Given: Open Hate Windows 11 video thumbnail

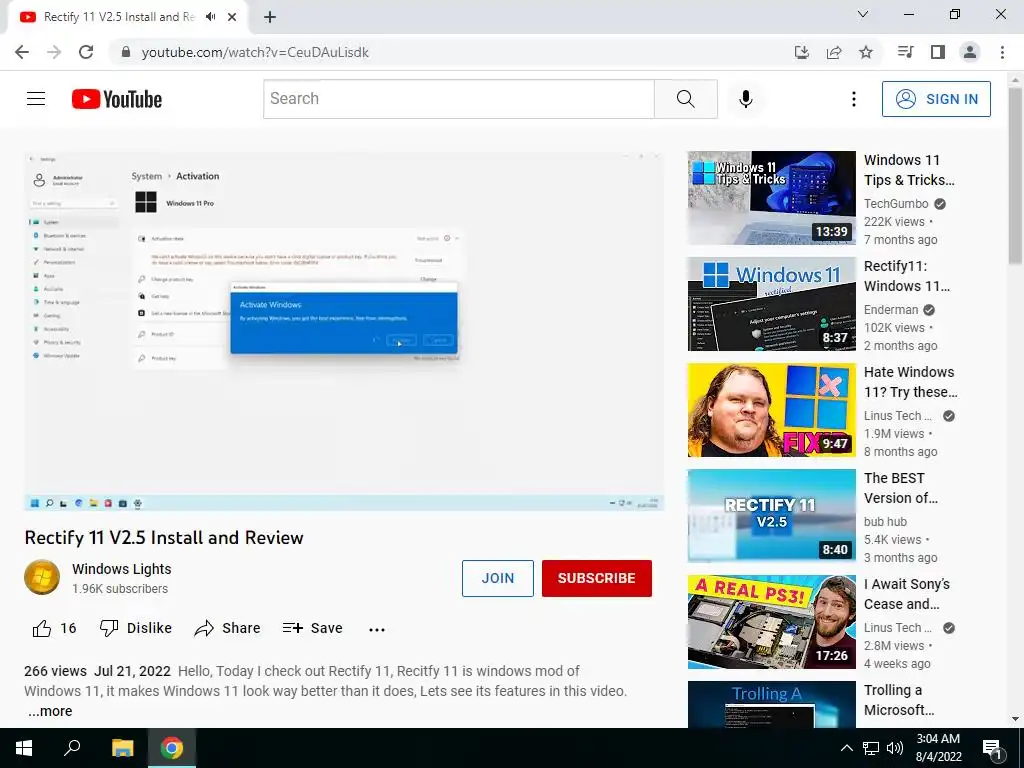Looking at the screenshot, I should [x=771, y=410].
